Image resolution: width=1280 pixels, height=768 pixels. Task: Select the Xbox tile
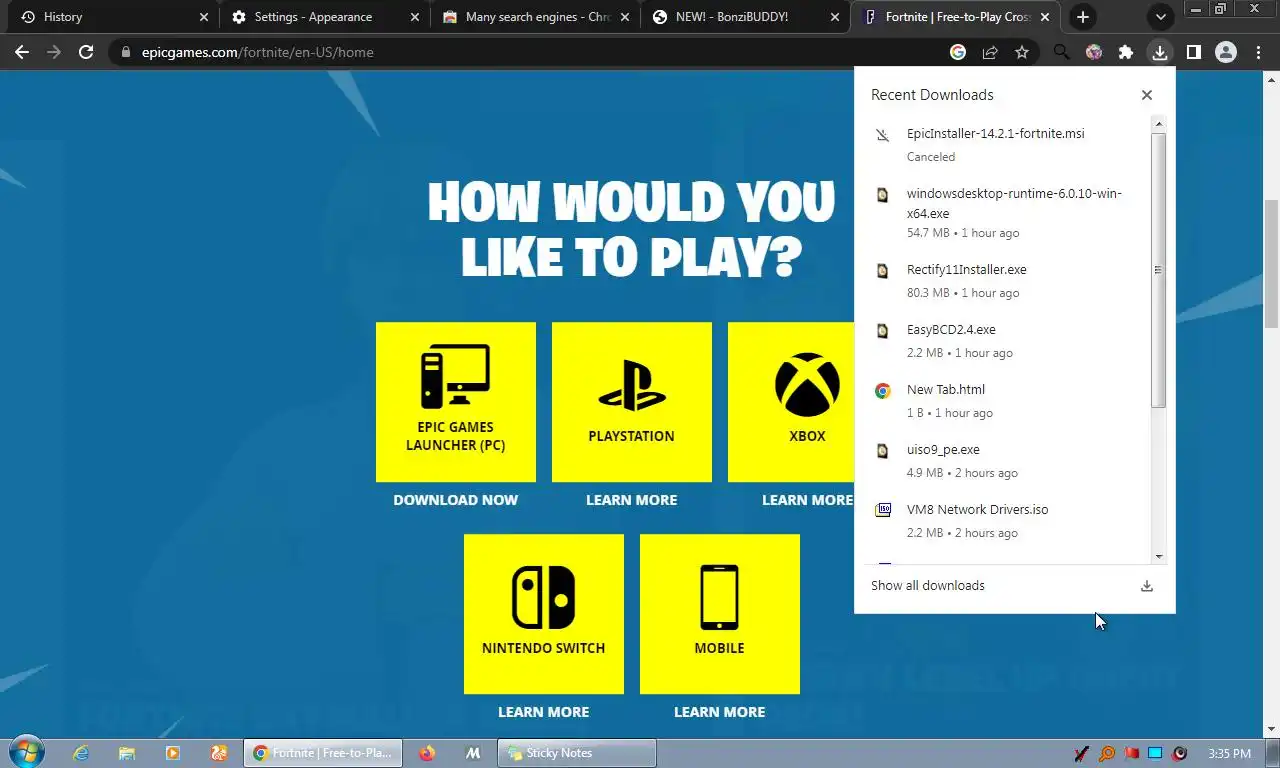point(791,402)
